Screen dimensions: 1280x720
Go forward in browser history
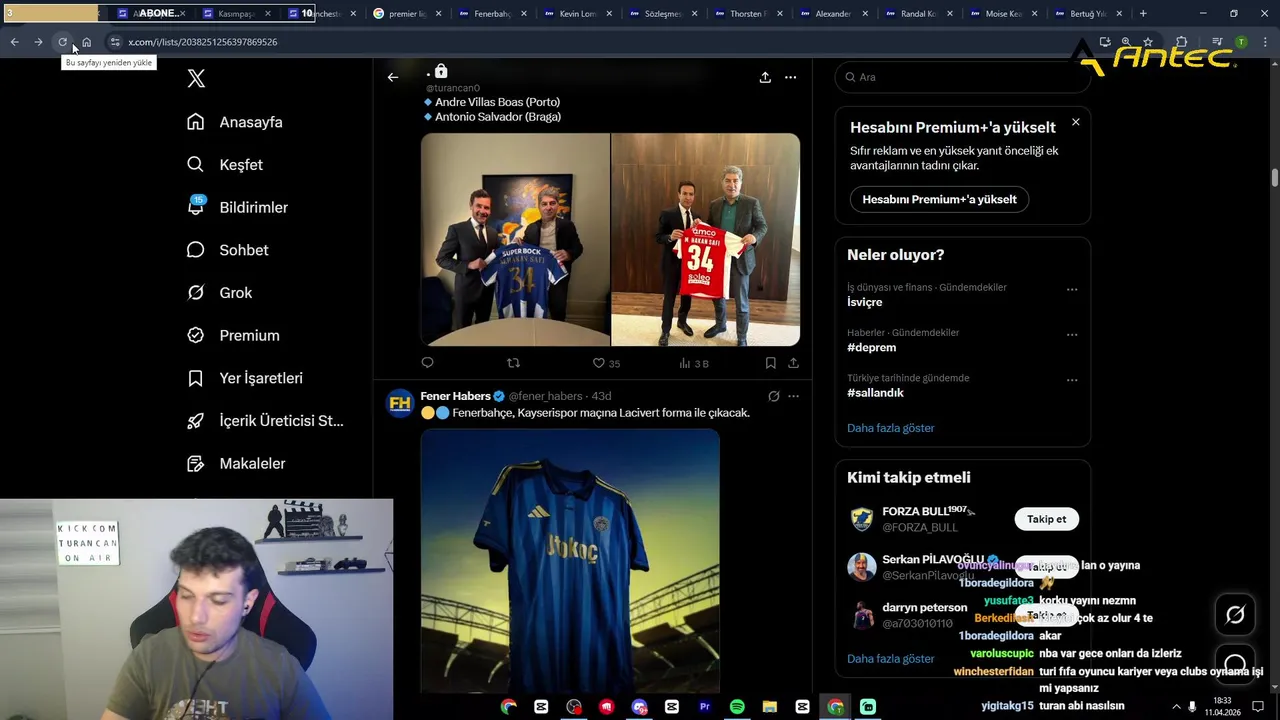(38, 42)
